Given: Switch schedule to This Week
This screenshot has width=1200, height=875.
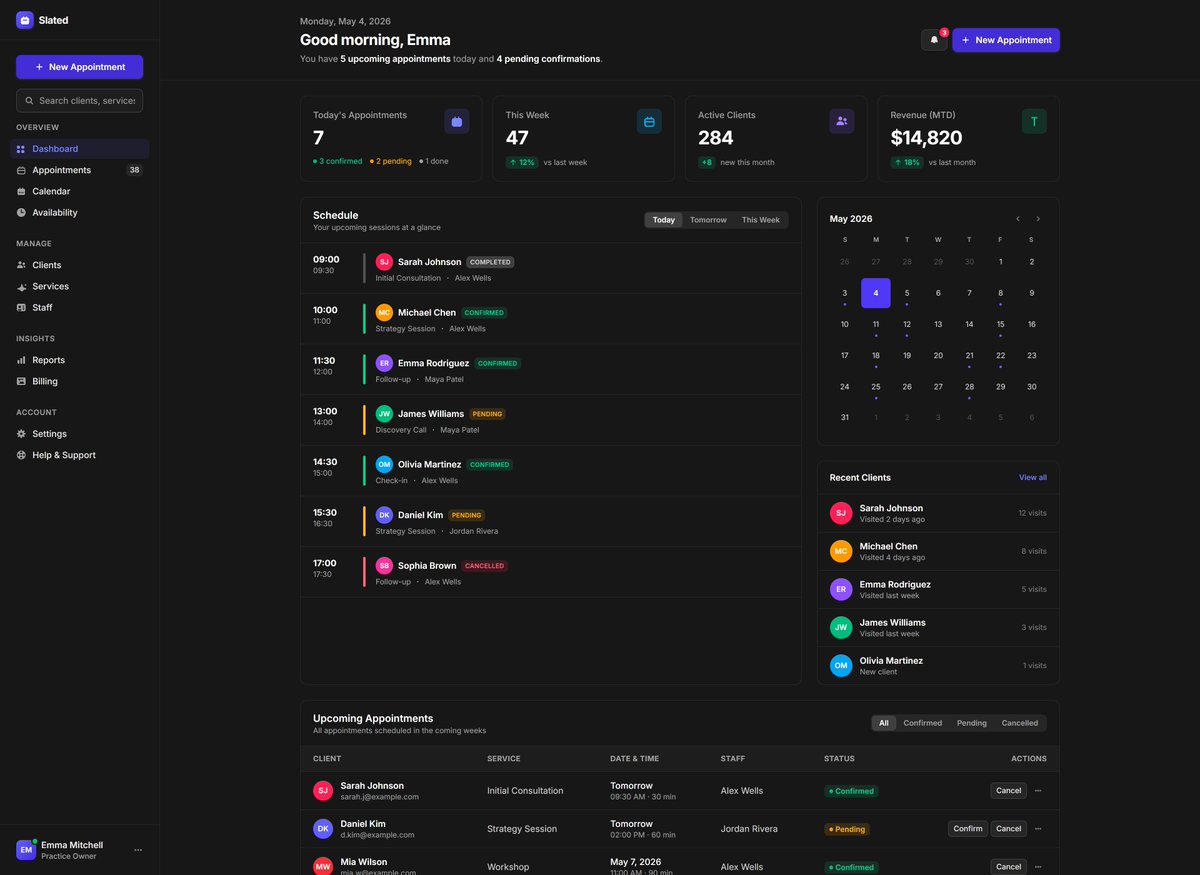Looking at the screenshot, I should [x=760, y=220].
